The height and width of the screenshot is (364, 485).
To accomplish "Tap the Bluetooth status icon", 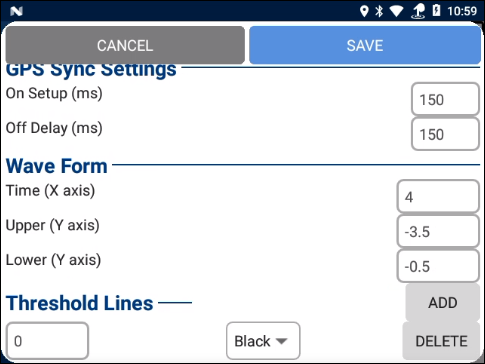I will click(379, 11).
